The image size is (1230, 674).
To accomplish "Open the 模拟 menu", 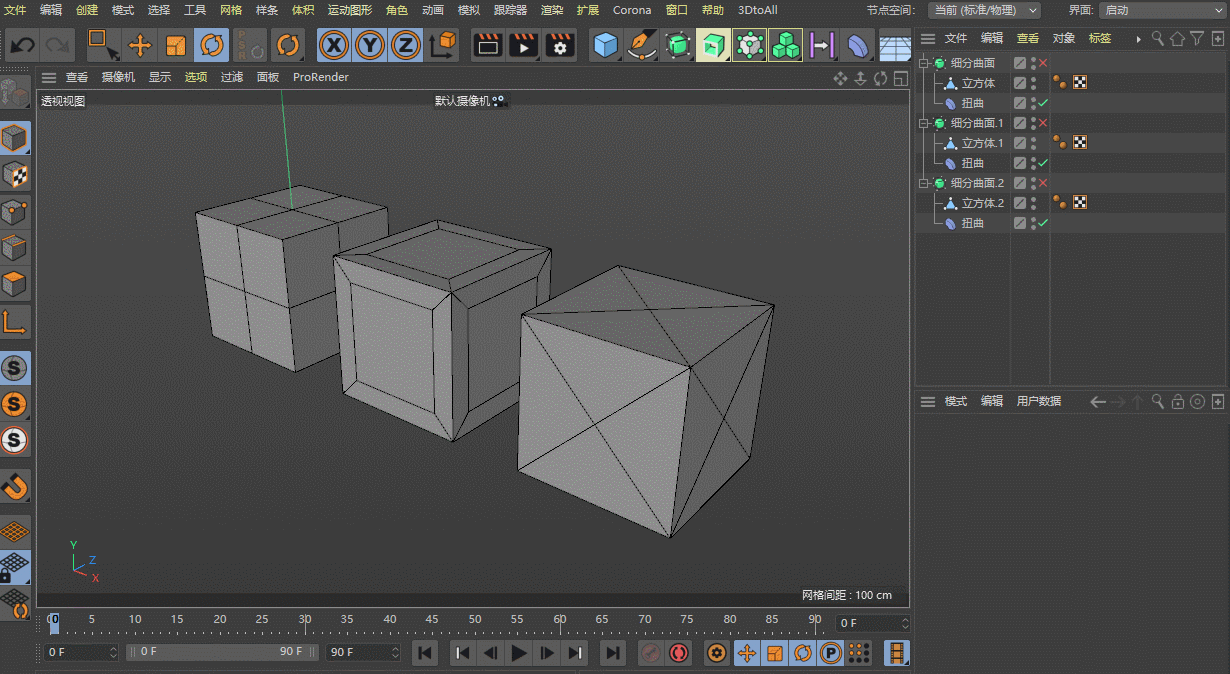I will click(468, 10).
